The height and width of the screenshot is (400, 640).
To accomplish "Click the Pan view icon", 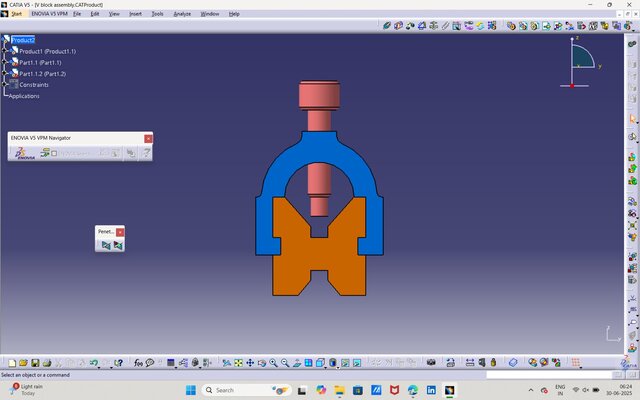I will 251,362.
